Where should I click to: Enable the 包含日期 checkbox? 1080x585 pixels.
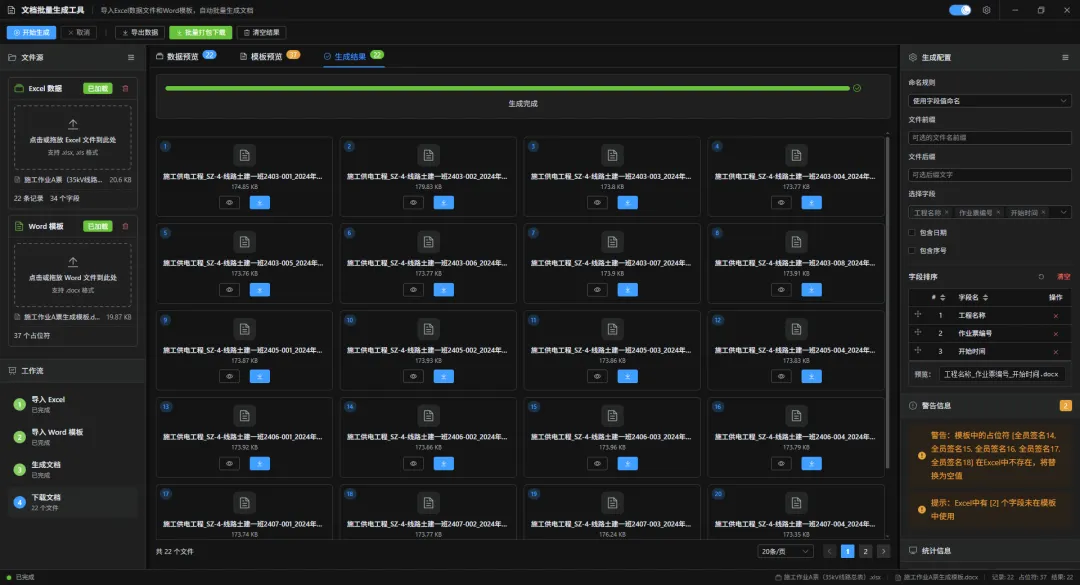point(912,232)
